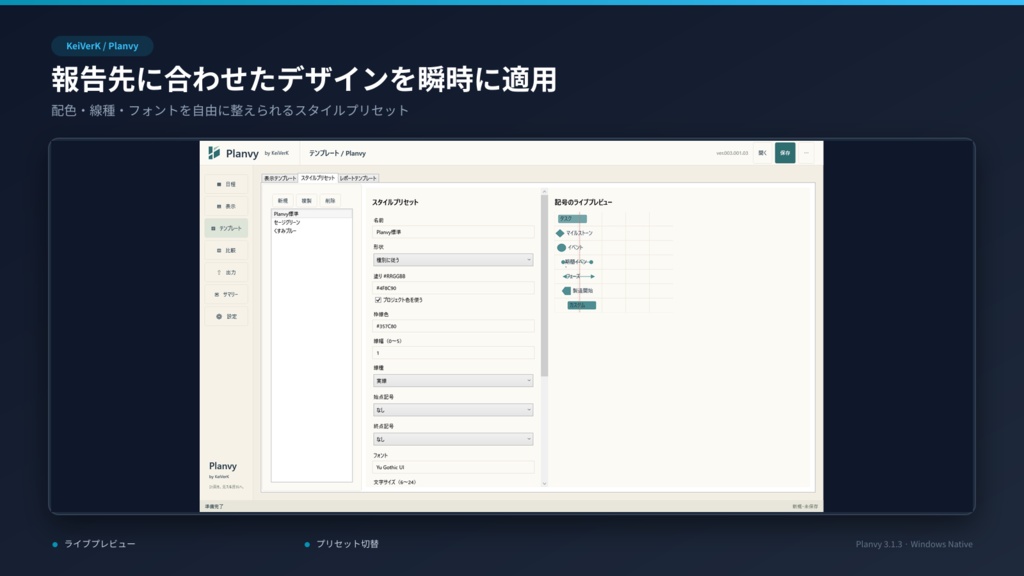Click the milestone diamond symbol in preview
Viewport: 1024px width, 576px height.
point(560,233)
